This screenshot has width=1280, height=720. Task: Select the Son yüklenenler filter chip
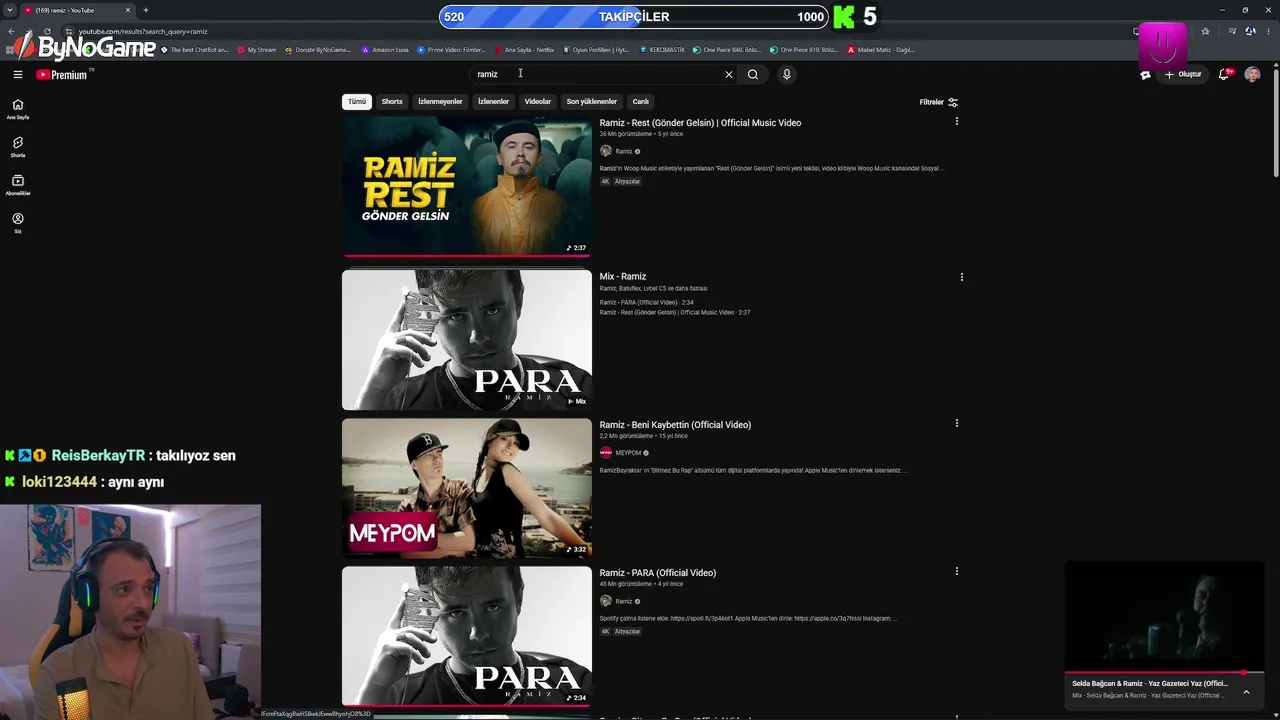click(x=592, y=101)
